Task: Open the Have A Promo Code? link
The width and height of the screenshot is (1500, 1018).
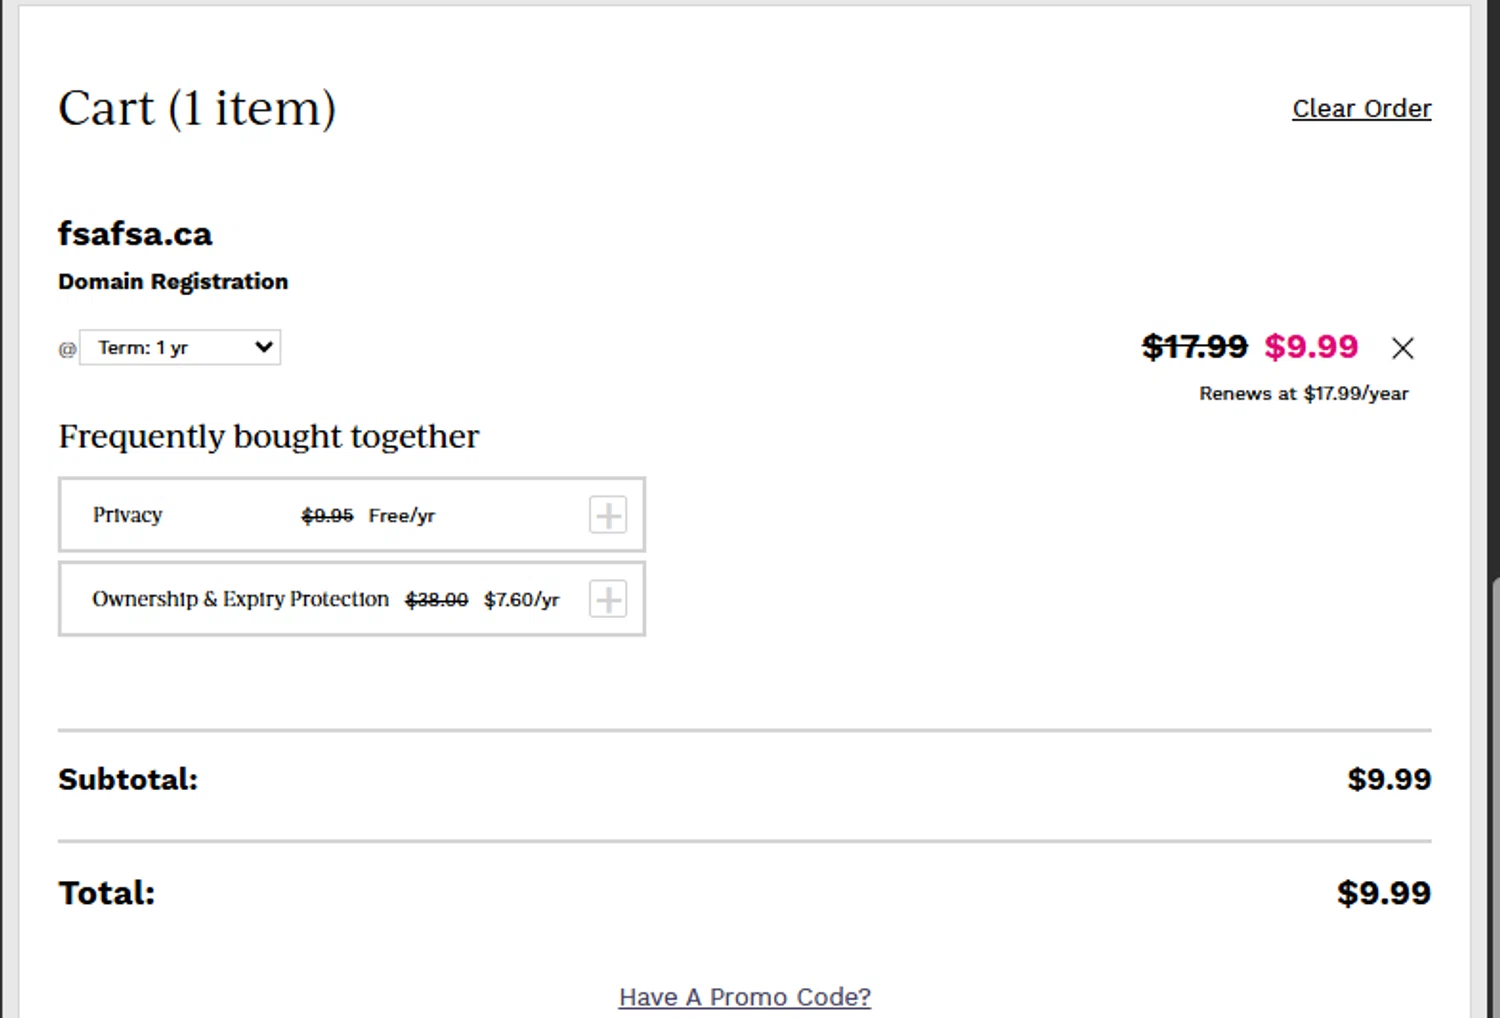Action: click(744, 997)
